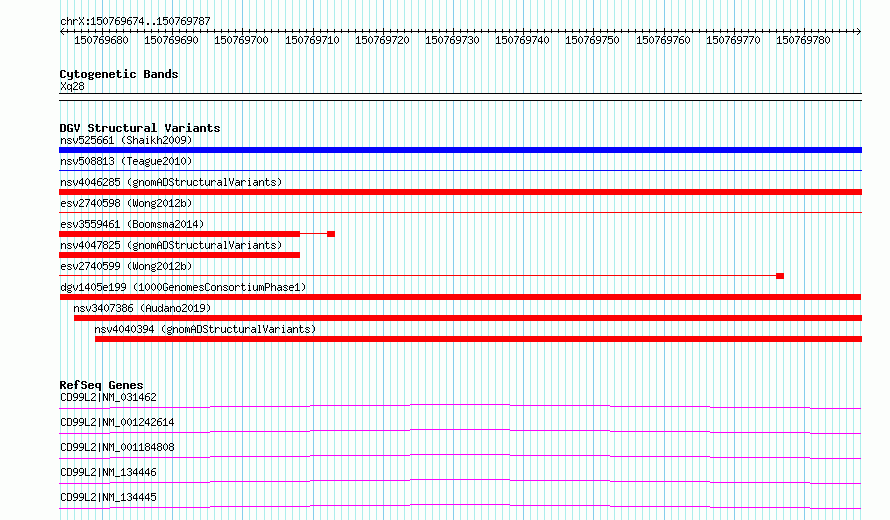Click the left arrow end of the ruler

[x=62, y=31]
